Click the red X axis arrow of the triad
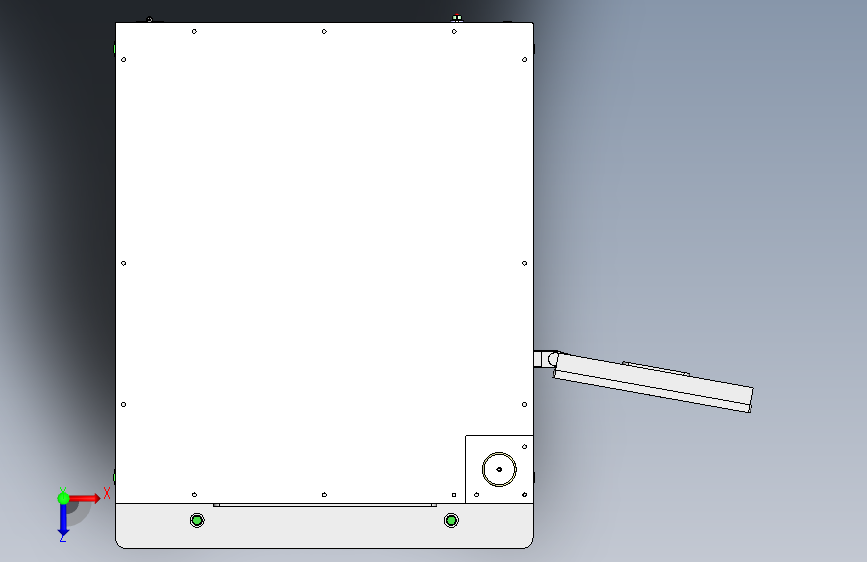867x562 pixels. coord(83,498)
